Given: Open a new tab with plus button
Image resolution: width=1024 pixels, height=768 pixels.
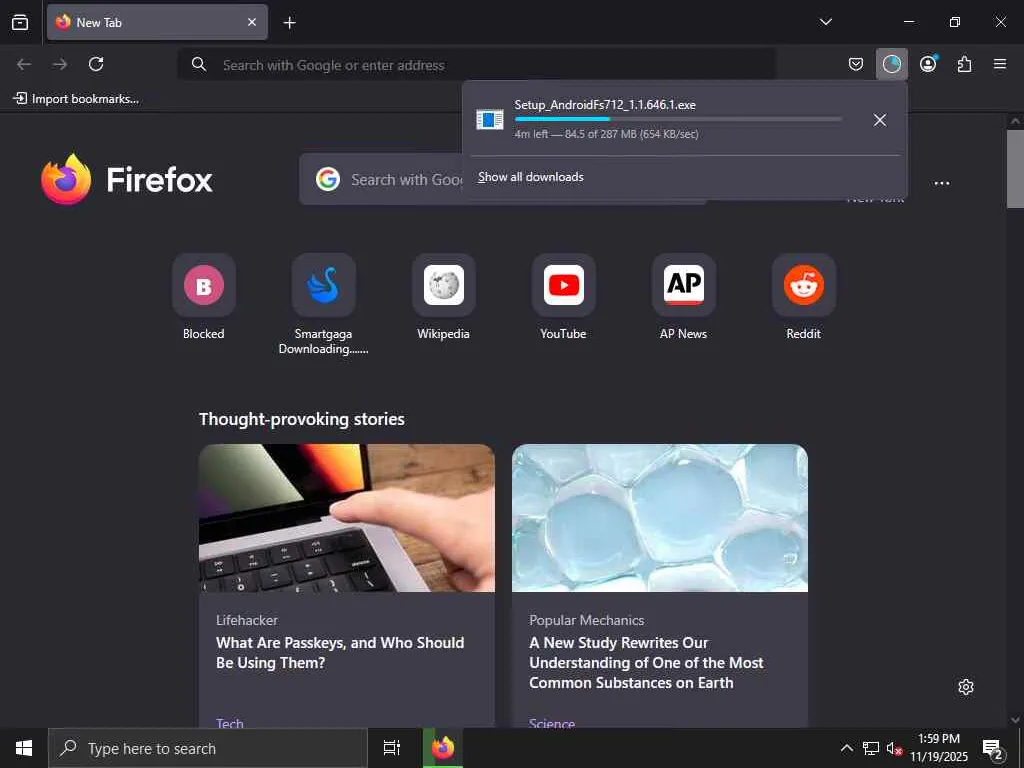Looking at the screenshot, I should coord(289,23).
